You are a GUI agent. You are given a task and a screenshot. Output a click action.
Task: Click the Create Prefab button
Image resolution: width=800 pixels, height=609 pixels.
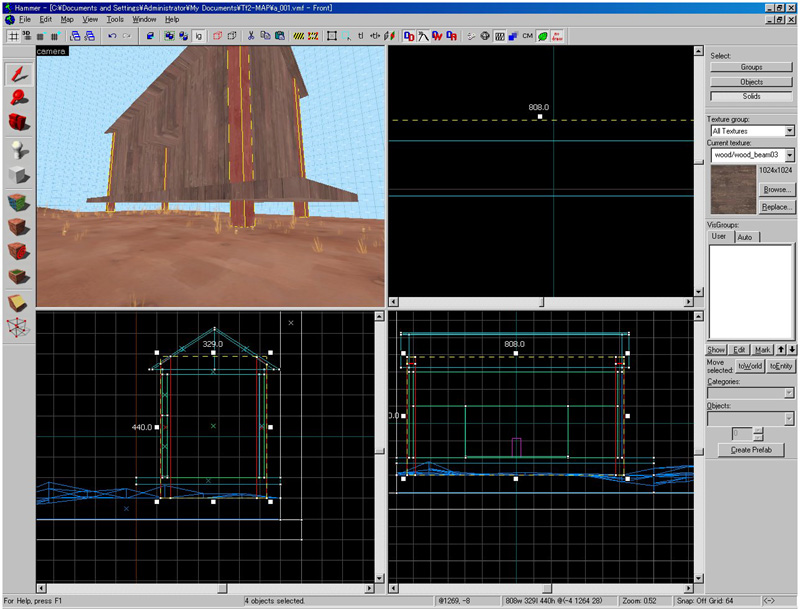751,450
